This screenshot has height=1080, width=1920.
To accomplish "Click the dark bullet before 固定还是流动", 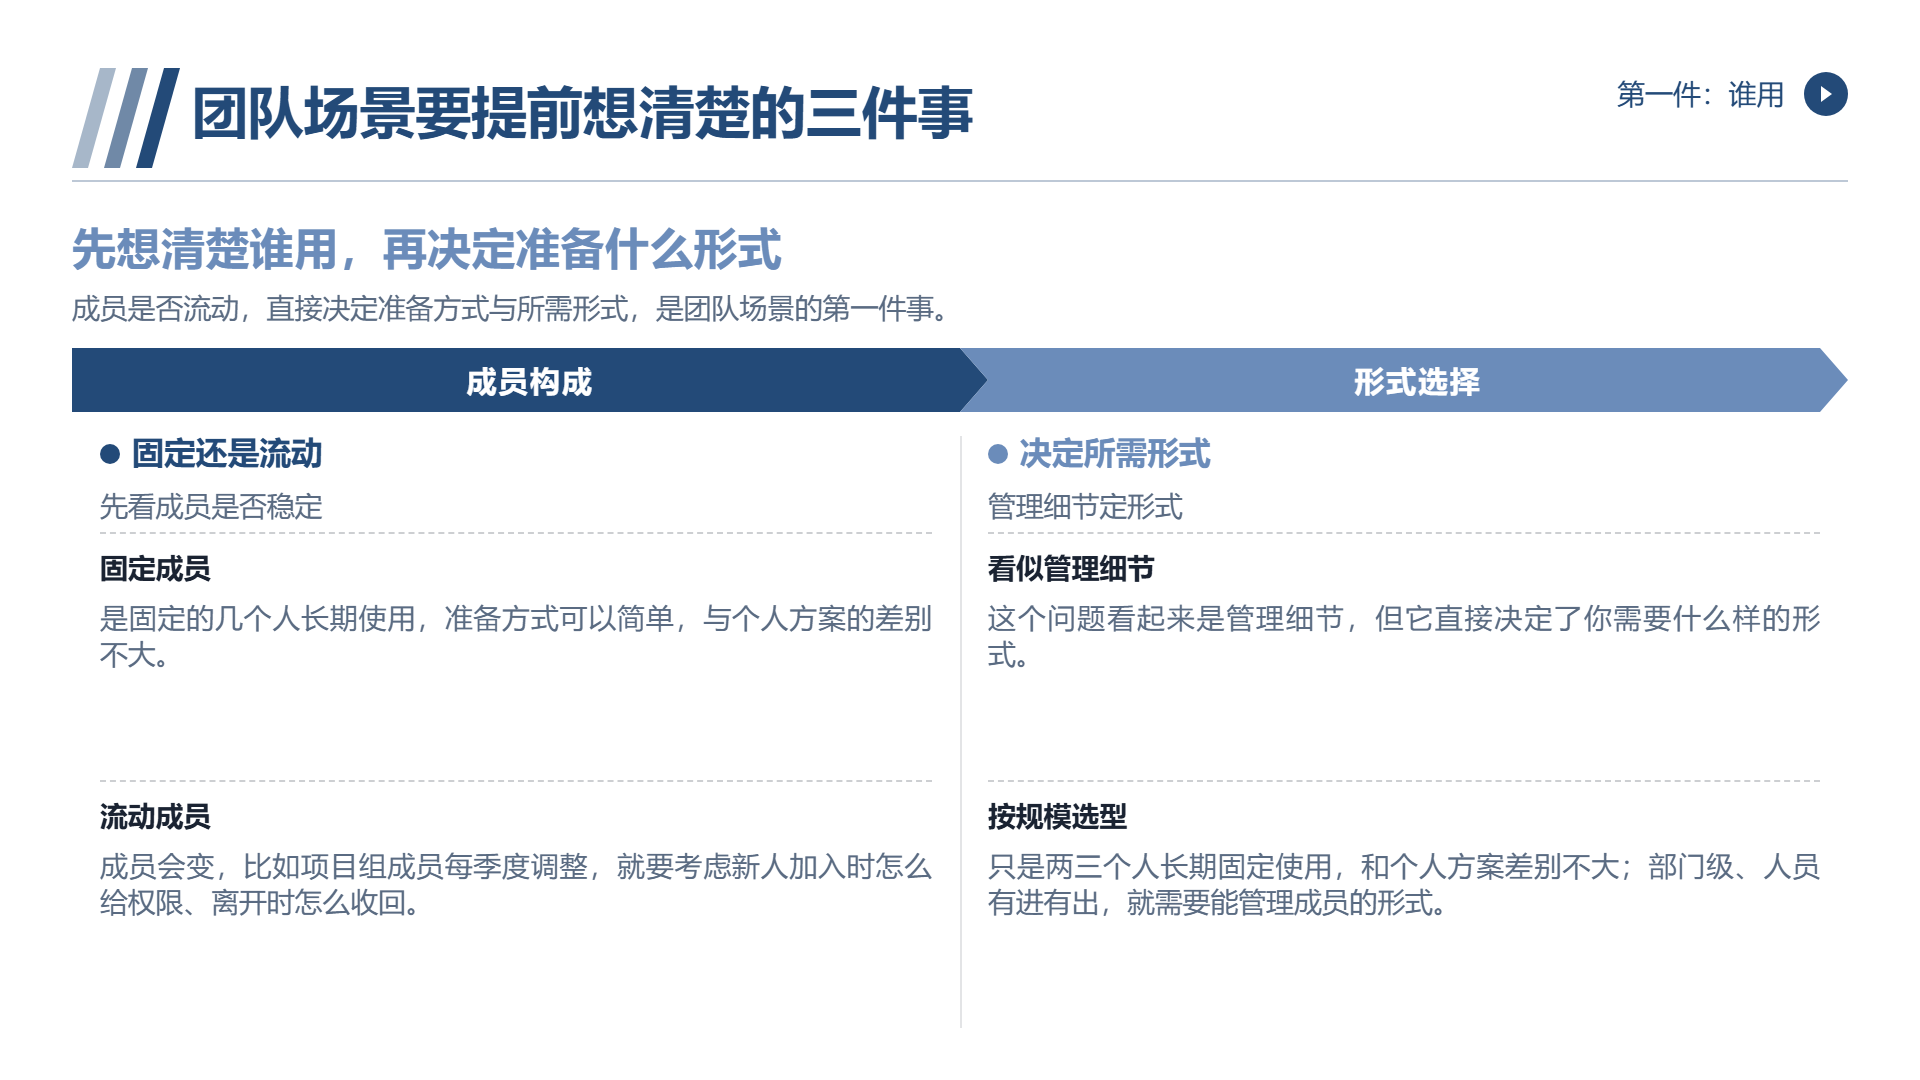I will tap(110, 454).
